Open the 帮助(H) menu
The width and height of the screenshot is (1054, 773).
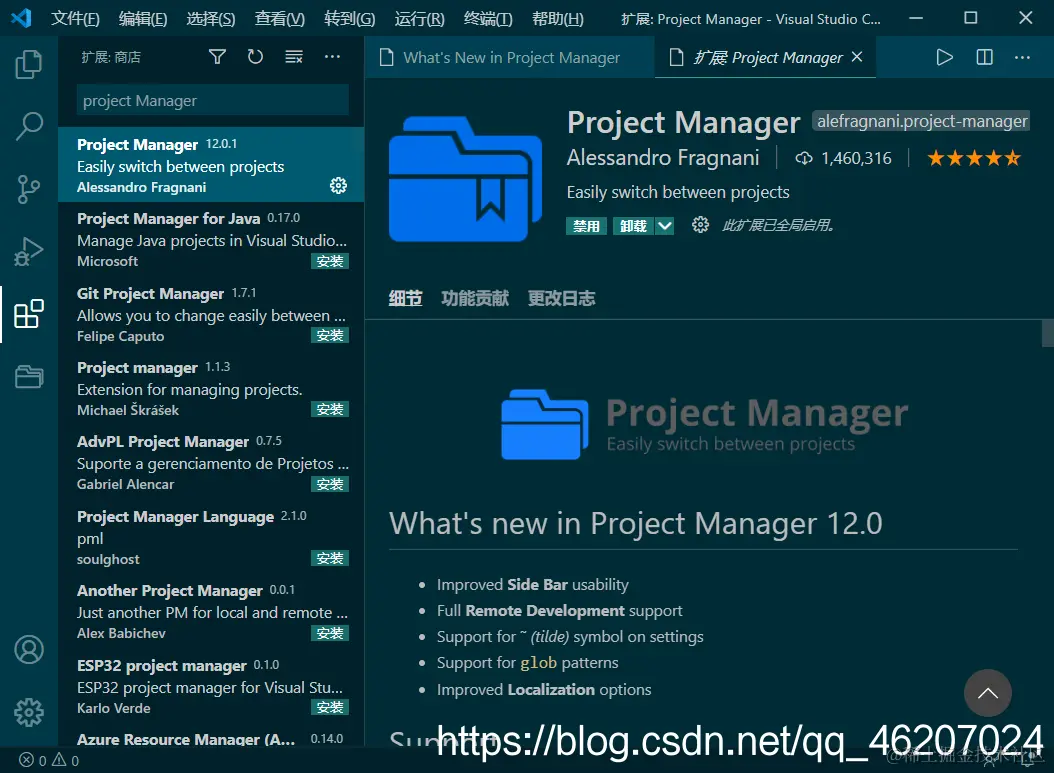pos(558,18)
